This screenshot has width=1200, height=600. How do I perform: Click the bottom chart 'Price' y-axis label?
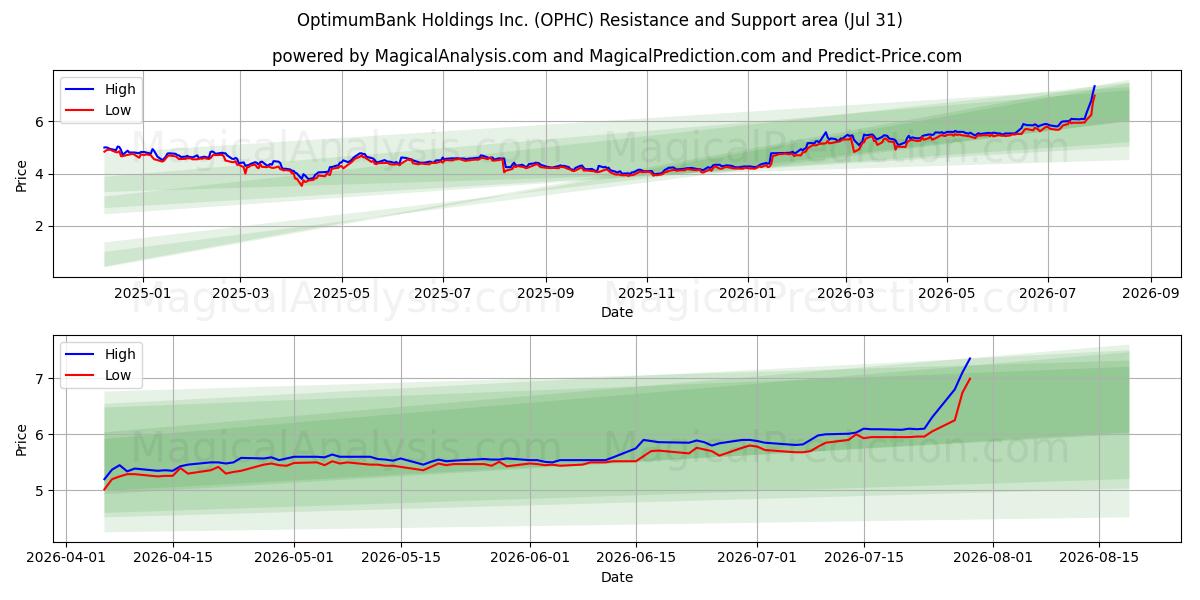22,438
